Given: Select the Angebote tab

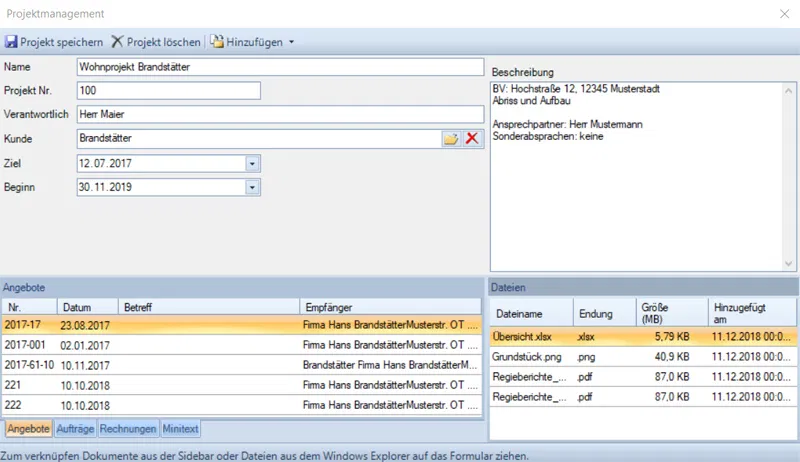Looking at the screenshot, I should tap(28, 429).
